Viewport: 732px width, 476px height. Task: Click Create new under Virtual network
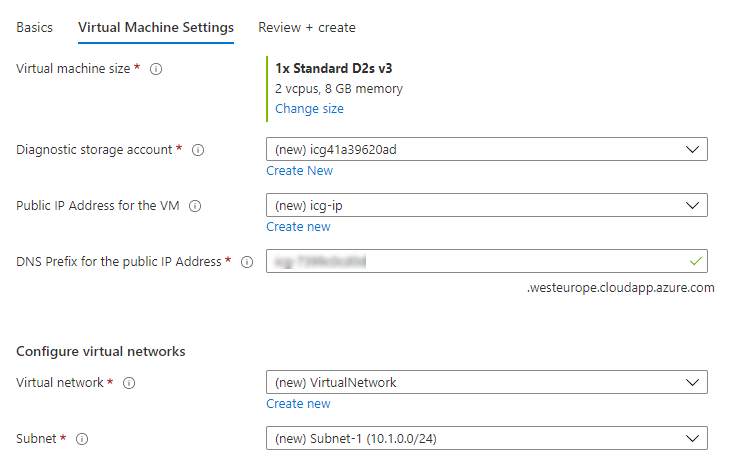click(x=298, y=404)
